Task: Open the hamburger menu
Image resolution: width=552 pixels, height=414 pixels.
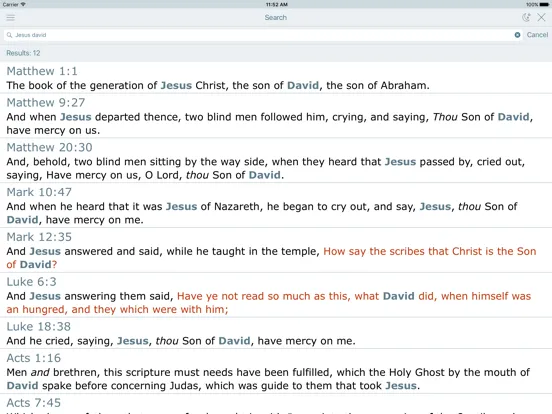Action: 11,17
